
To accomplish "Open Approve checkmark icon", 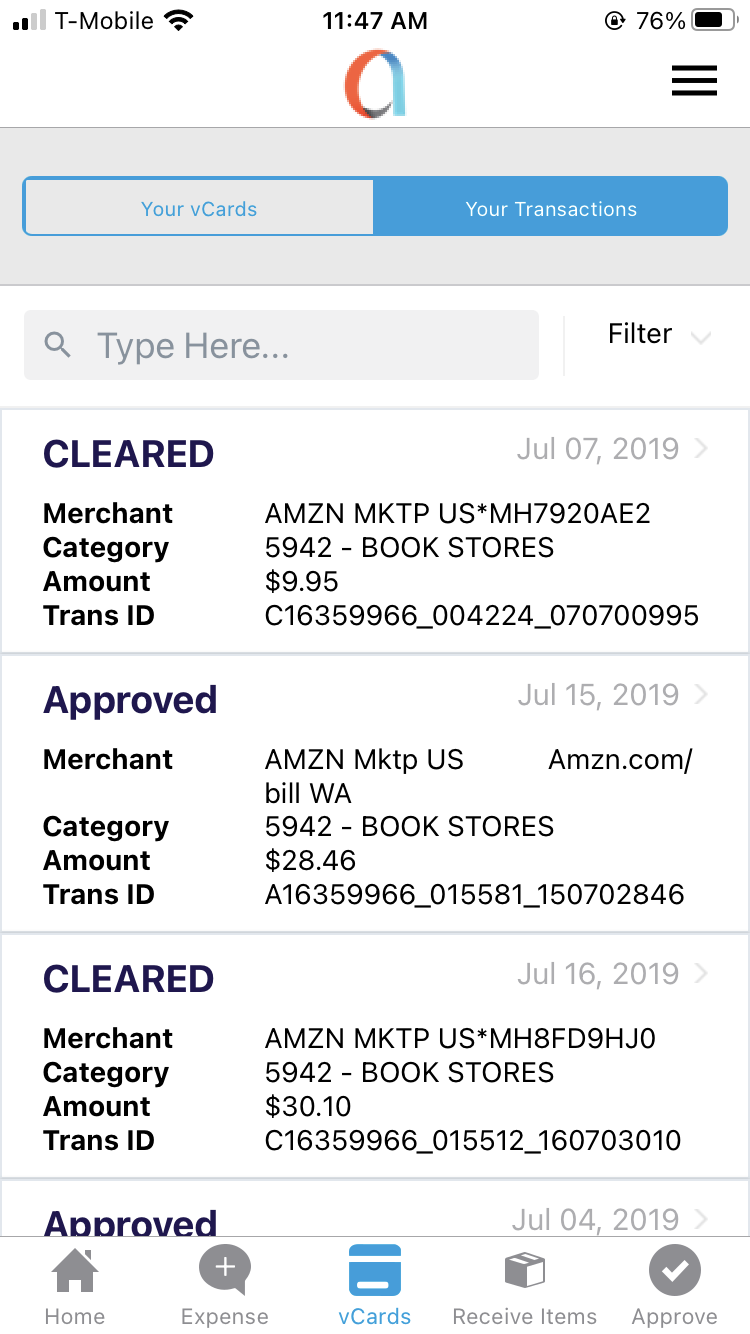I will point(675,1270).
